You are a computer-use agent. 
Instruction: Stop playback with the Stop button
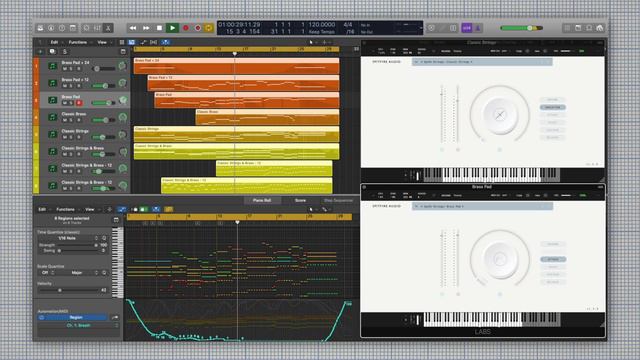pos(159,28)
